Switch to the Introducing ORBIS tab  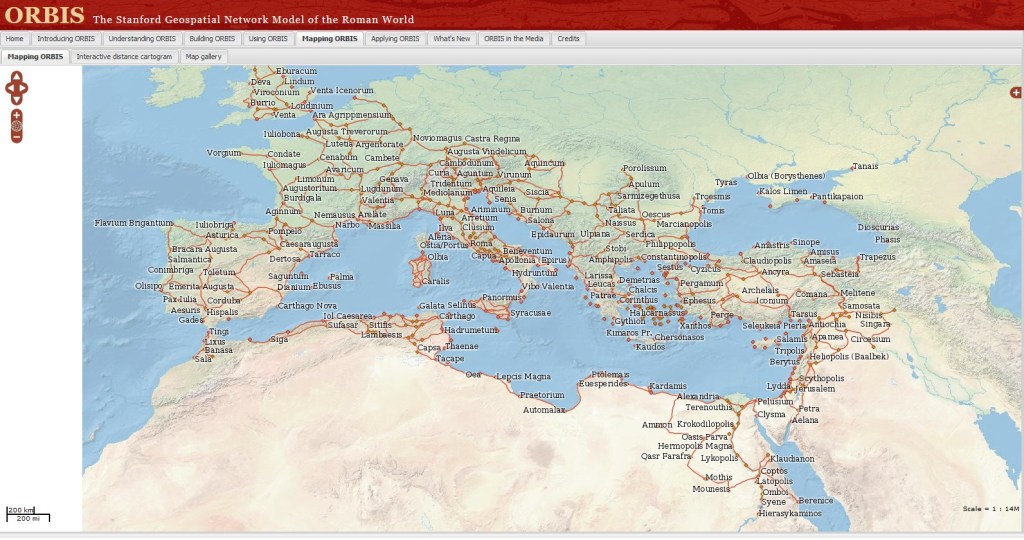click(63, 39)
